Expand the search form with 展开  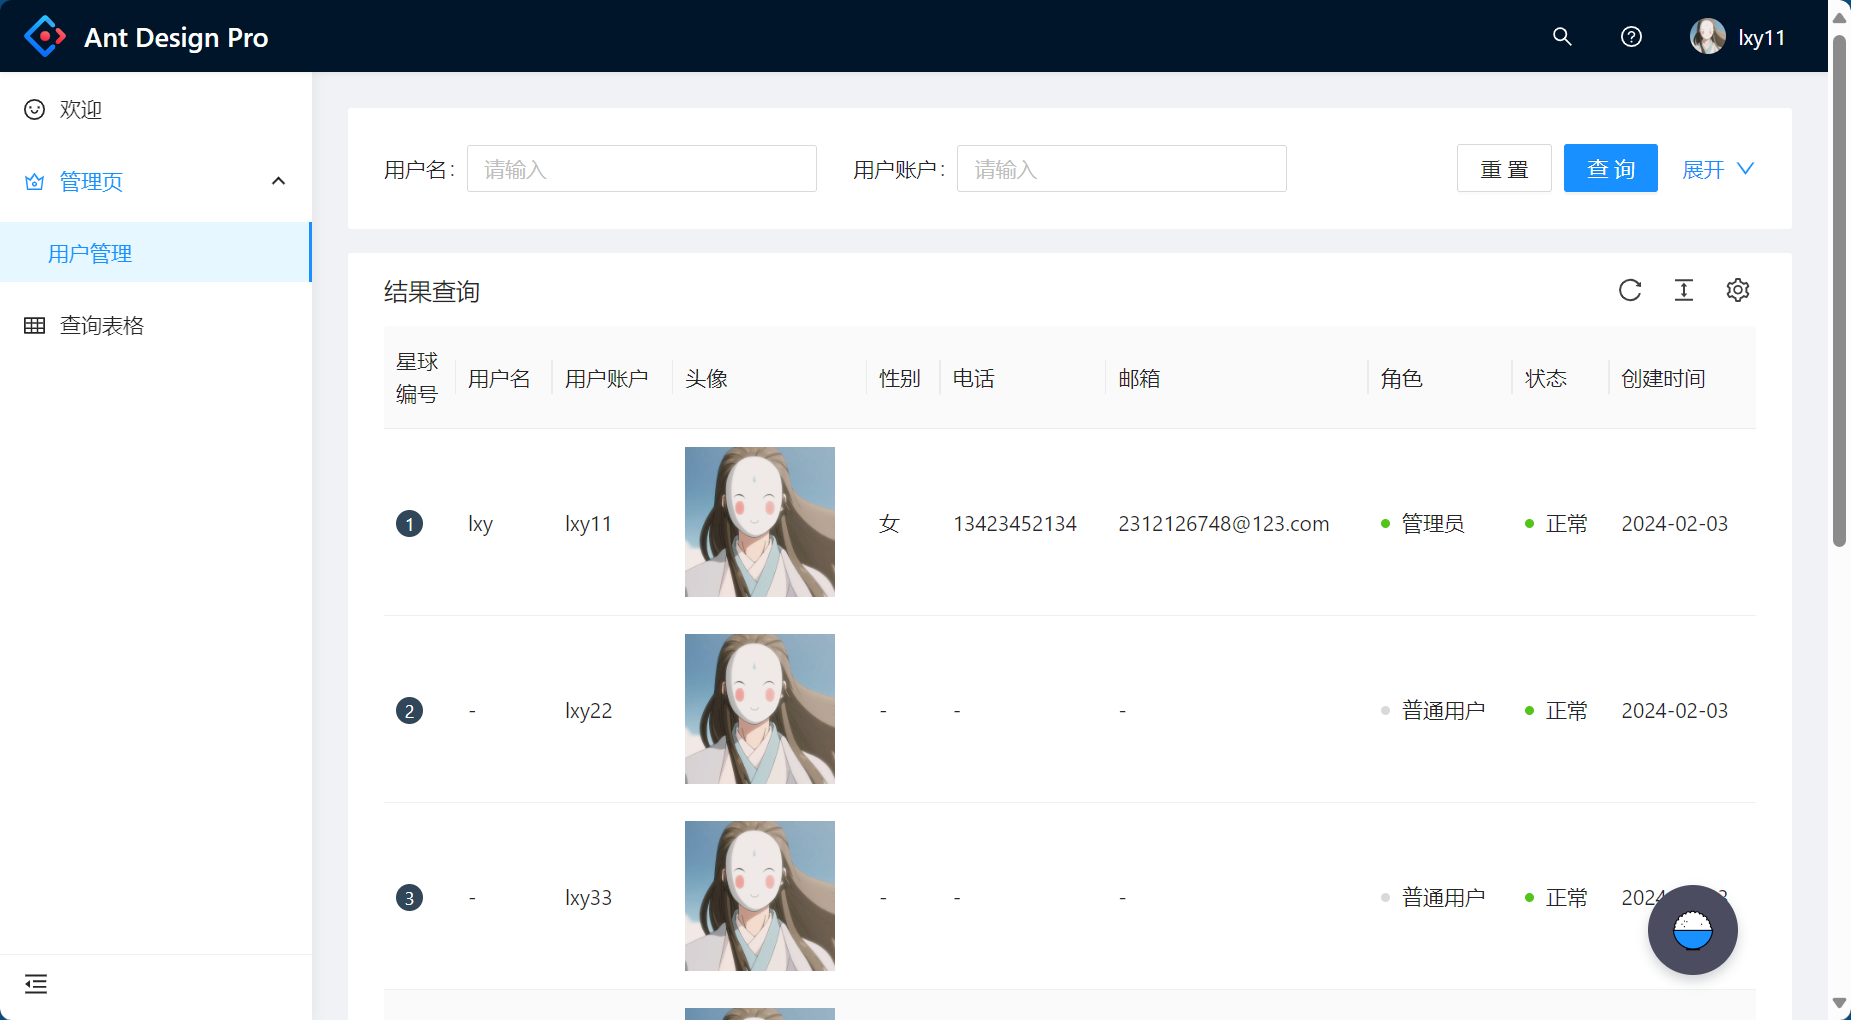[x=1718, y=169]
